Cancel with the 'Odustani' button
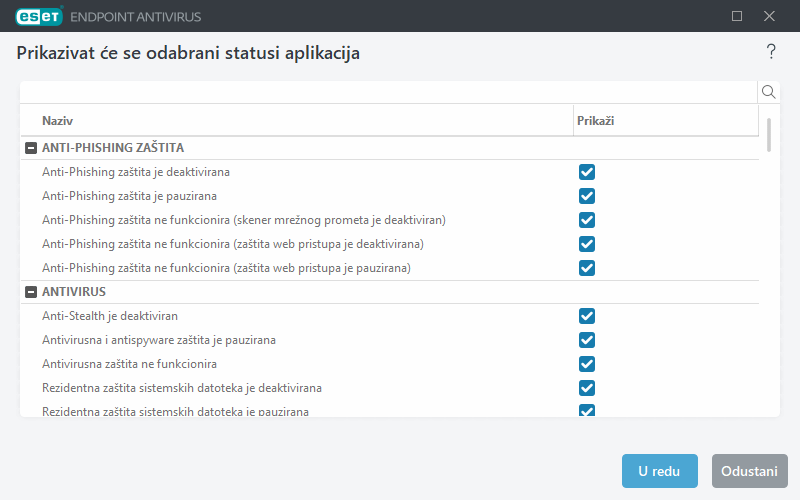Screen dimensions: 800x500 (749, 471)
